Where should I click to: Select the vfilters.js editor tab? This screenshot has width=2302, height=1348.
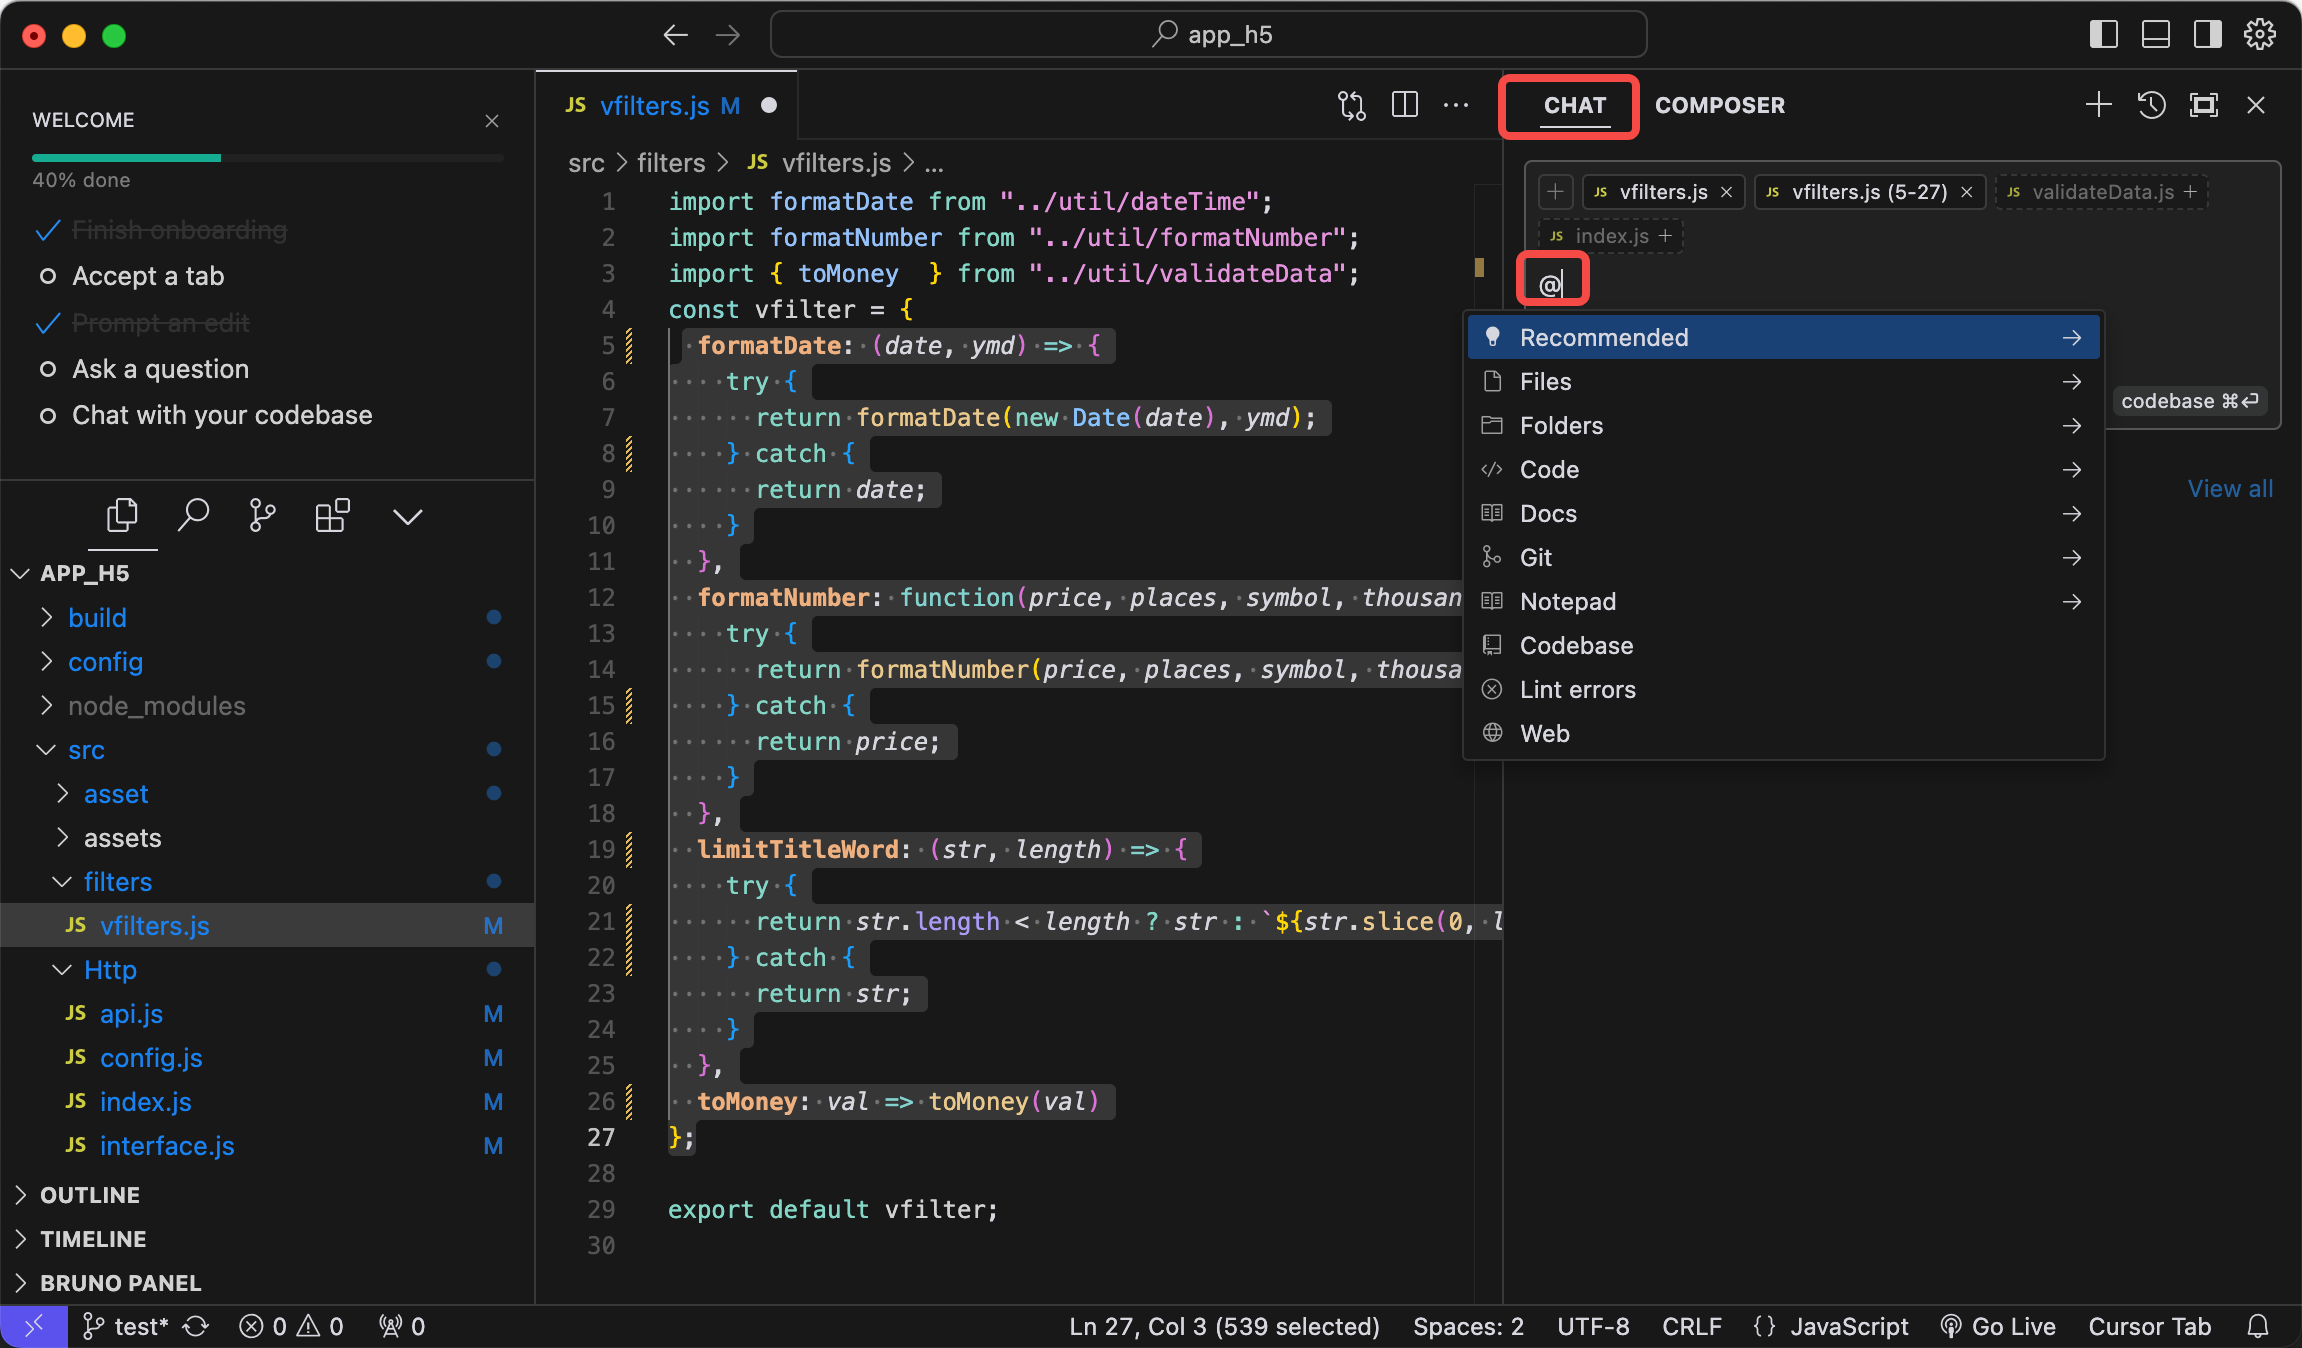[x=668, y=105]
